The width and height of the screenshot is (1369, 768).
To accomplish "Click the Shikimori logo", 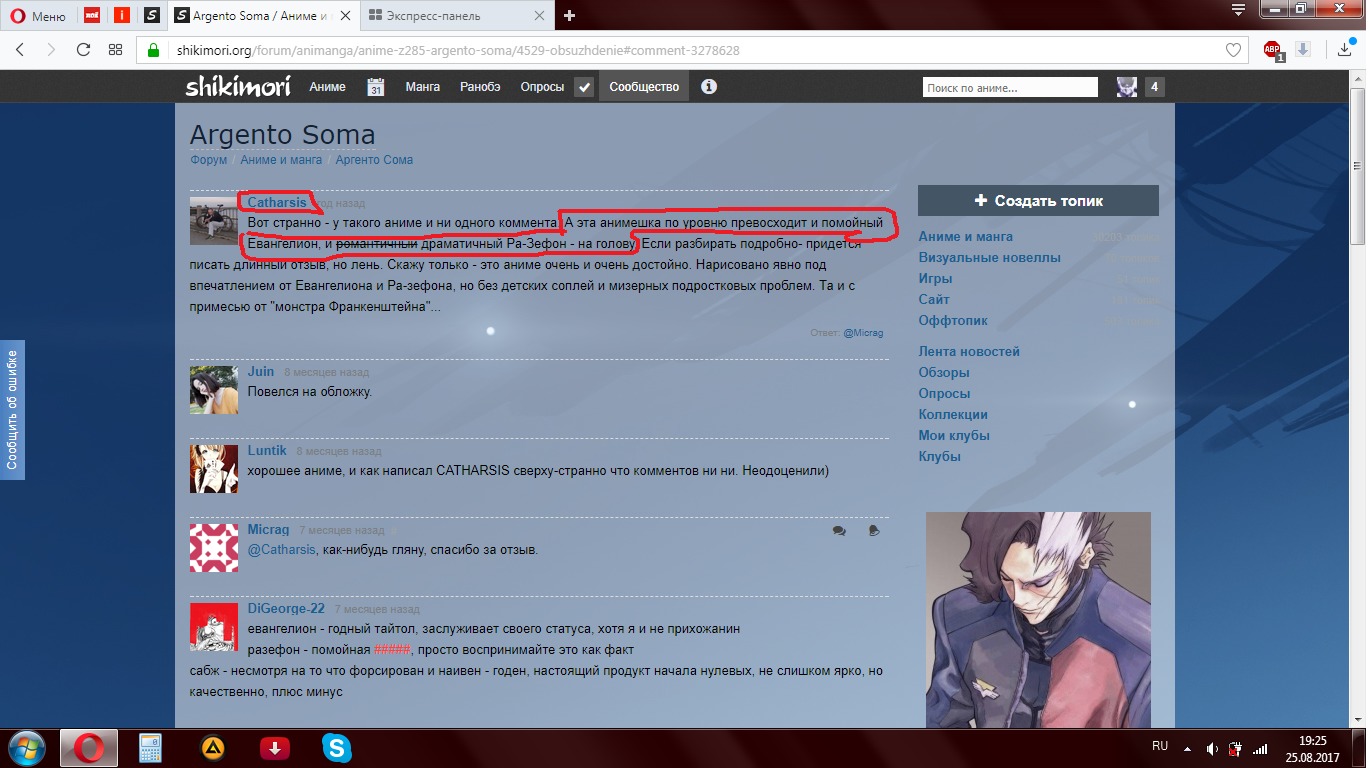I will point(238,87).
